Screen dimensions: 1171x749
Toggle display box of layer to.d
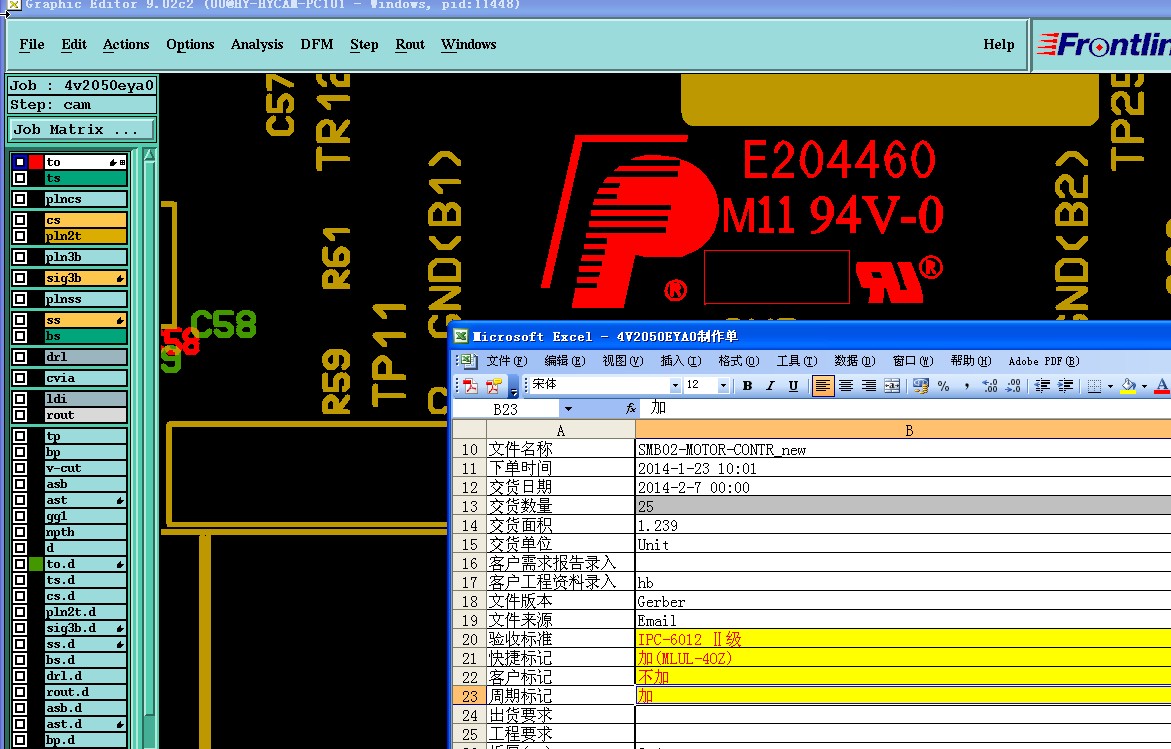click(20, 564)
